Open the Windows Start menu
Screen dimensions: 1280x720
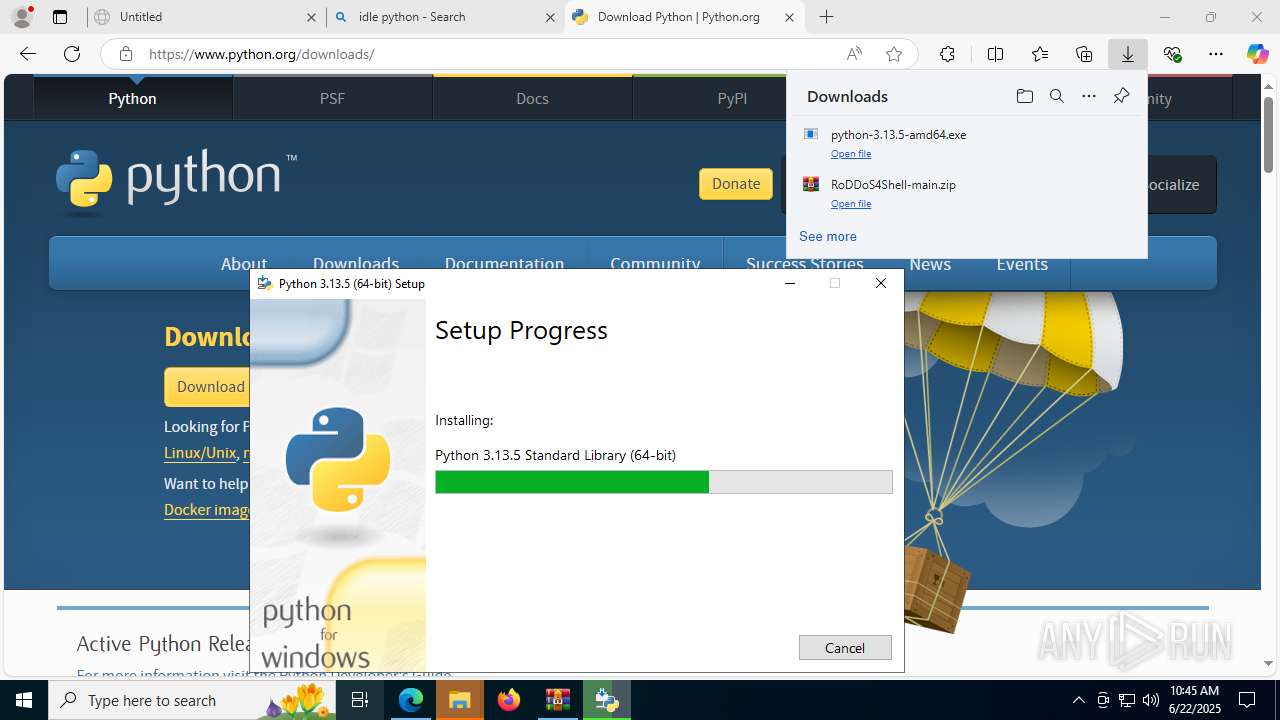[x=24, y=700]
